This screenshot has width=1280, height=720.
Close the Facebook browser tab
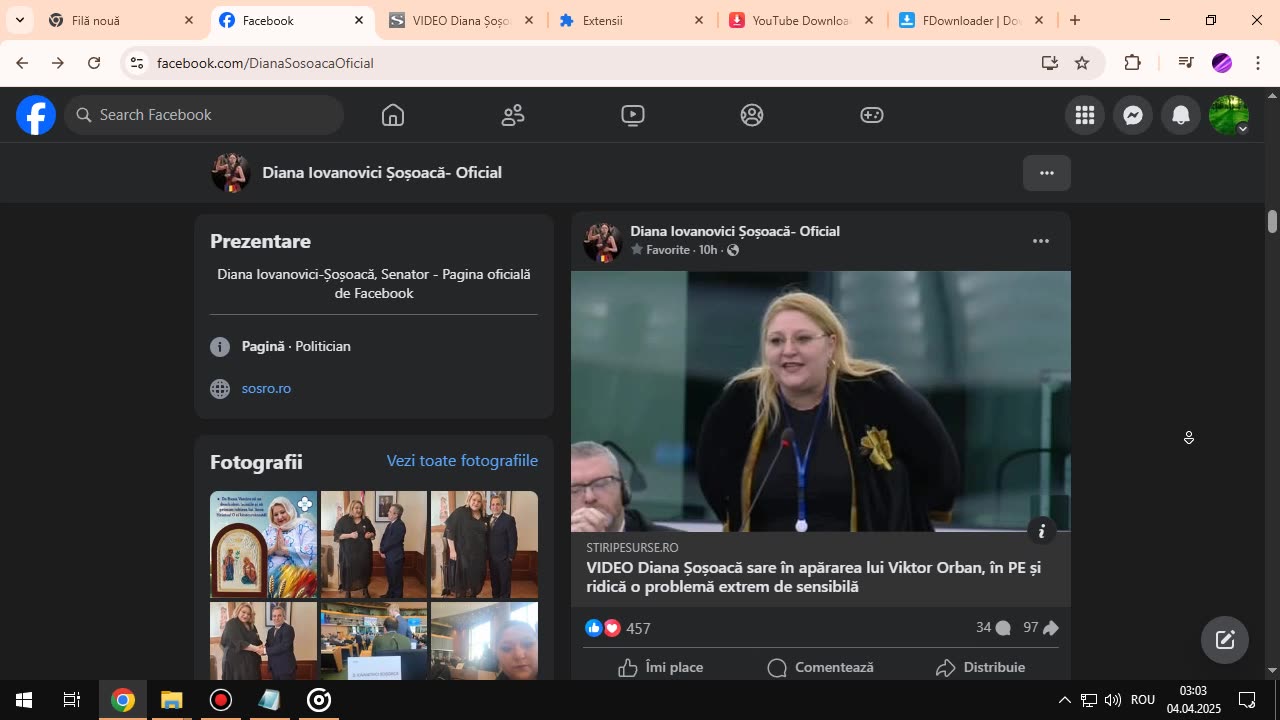(359, 20)
